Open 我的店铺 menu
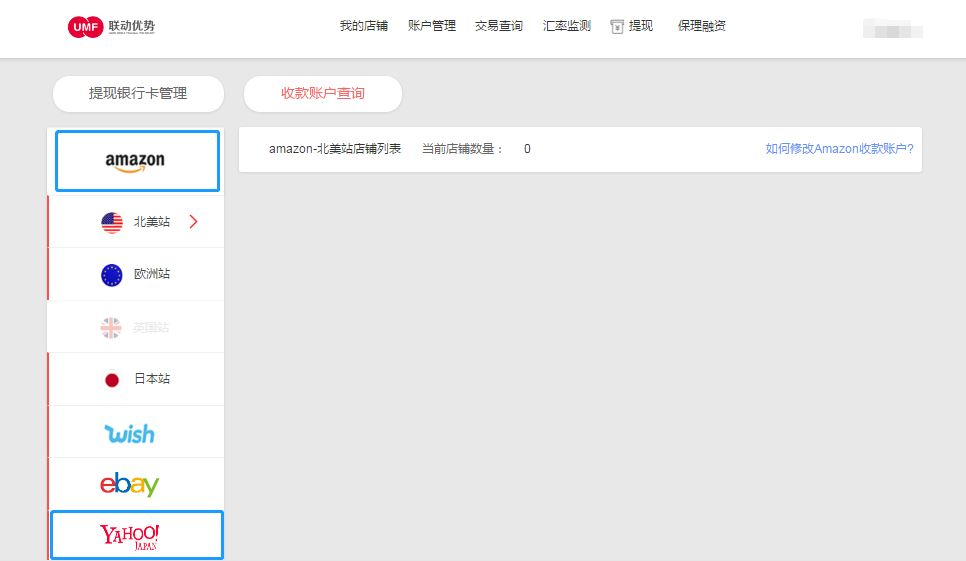This screenshot has height=561, width=966. pos(363,26)
